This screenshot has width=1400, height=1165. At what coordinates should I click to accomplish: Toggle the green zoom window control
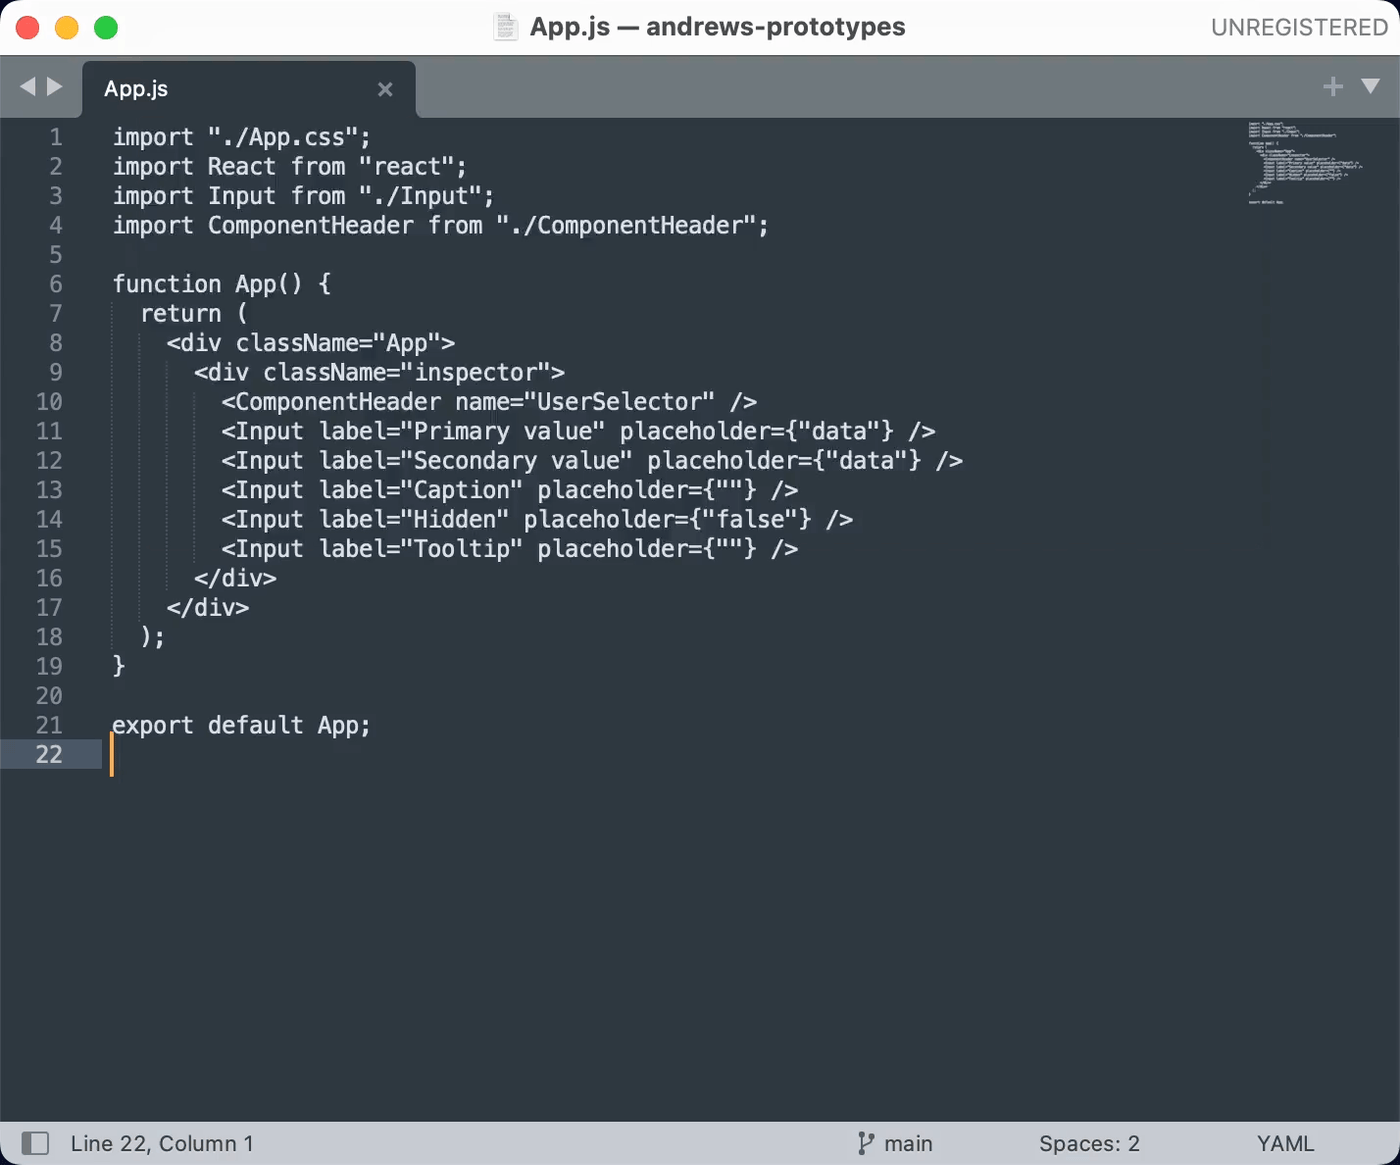(105, 27)
